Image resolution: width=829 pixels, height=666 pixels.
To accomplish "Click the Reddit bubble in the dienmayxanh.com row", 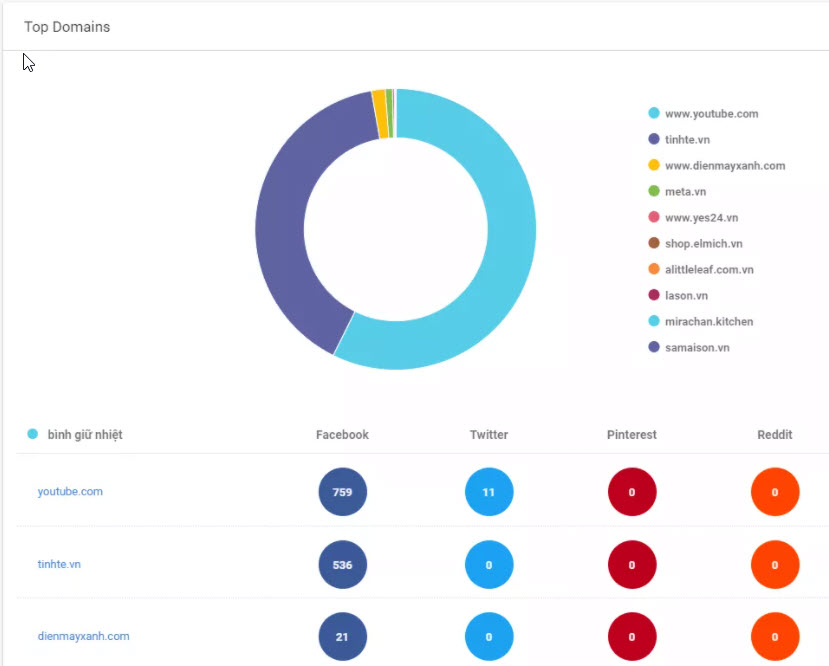I will pos(775,637).
